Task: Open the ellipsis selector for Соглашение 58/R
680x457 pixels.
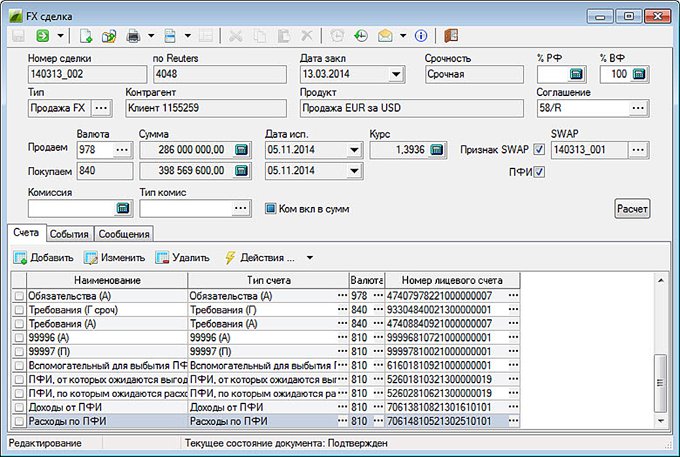Action: tap(638, 108)
